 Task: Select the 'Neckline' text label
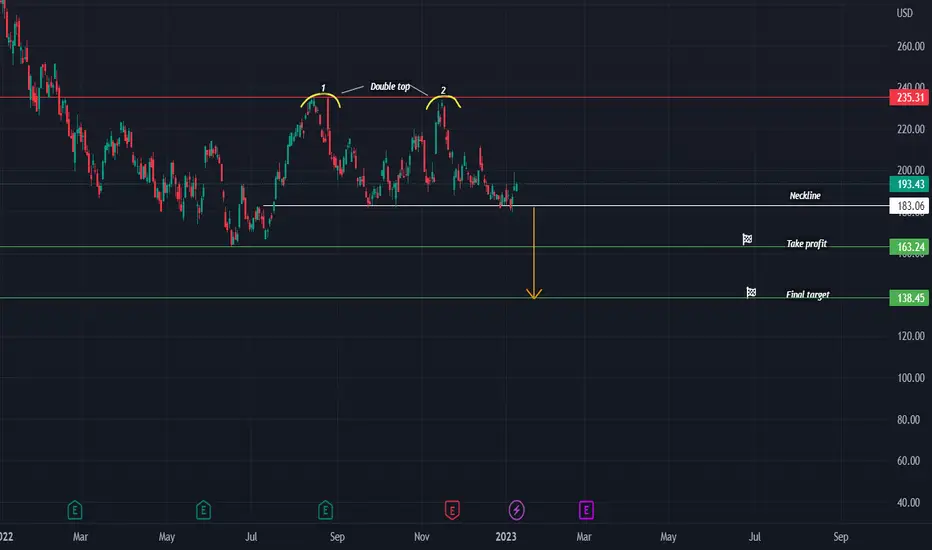[x=805, y=196]
